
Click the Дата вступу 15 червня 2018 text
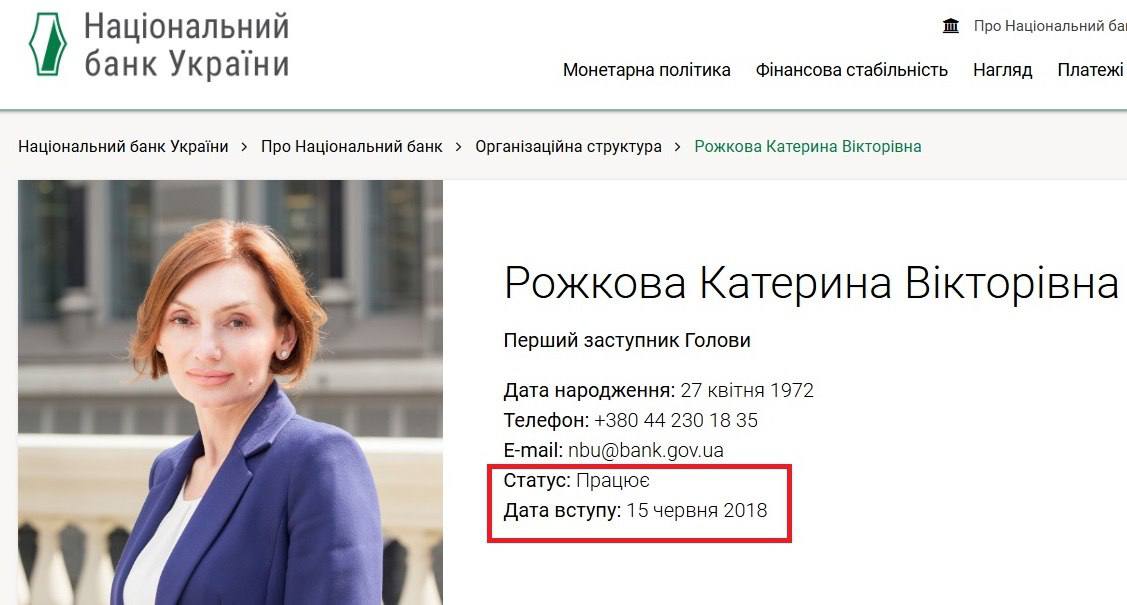click(x=635, y=510)
